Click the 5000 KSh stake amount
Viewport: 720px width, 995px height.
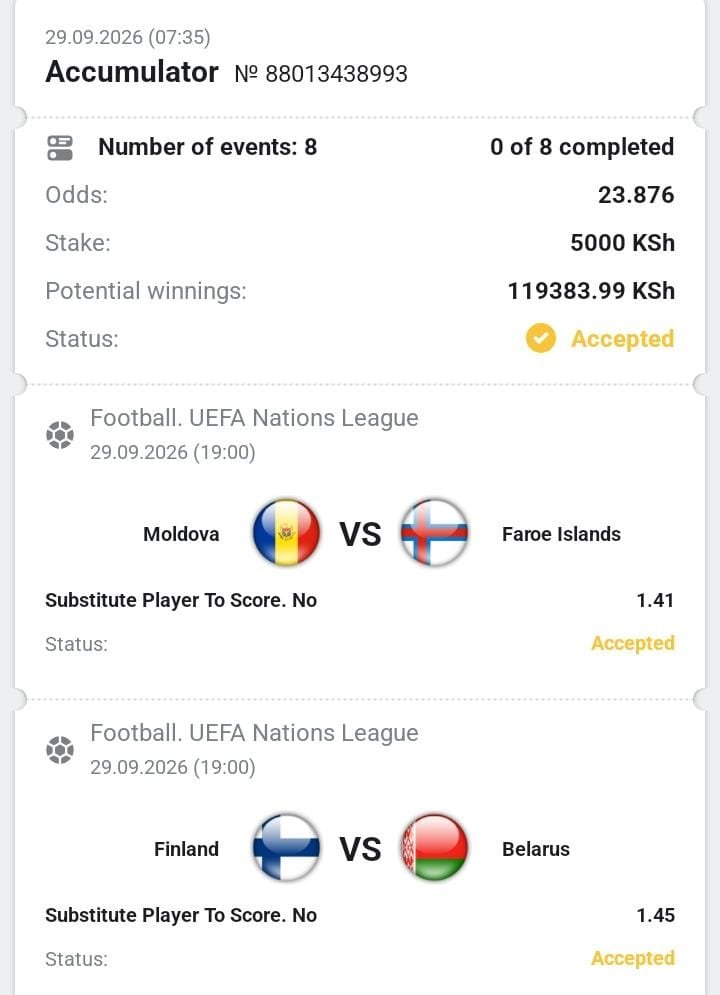click(622, 242)
